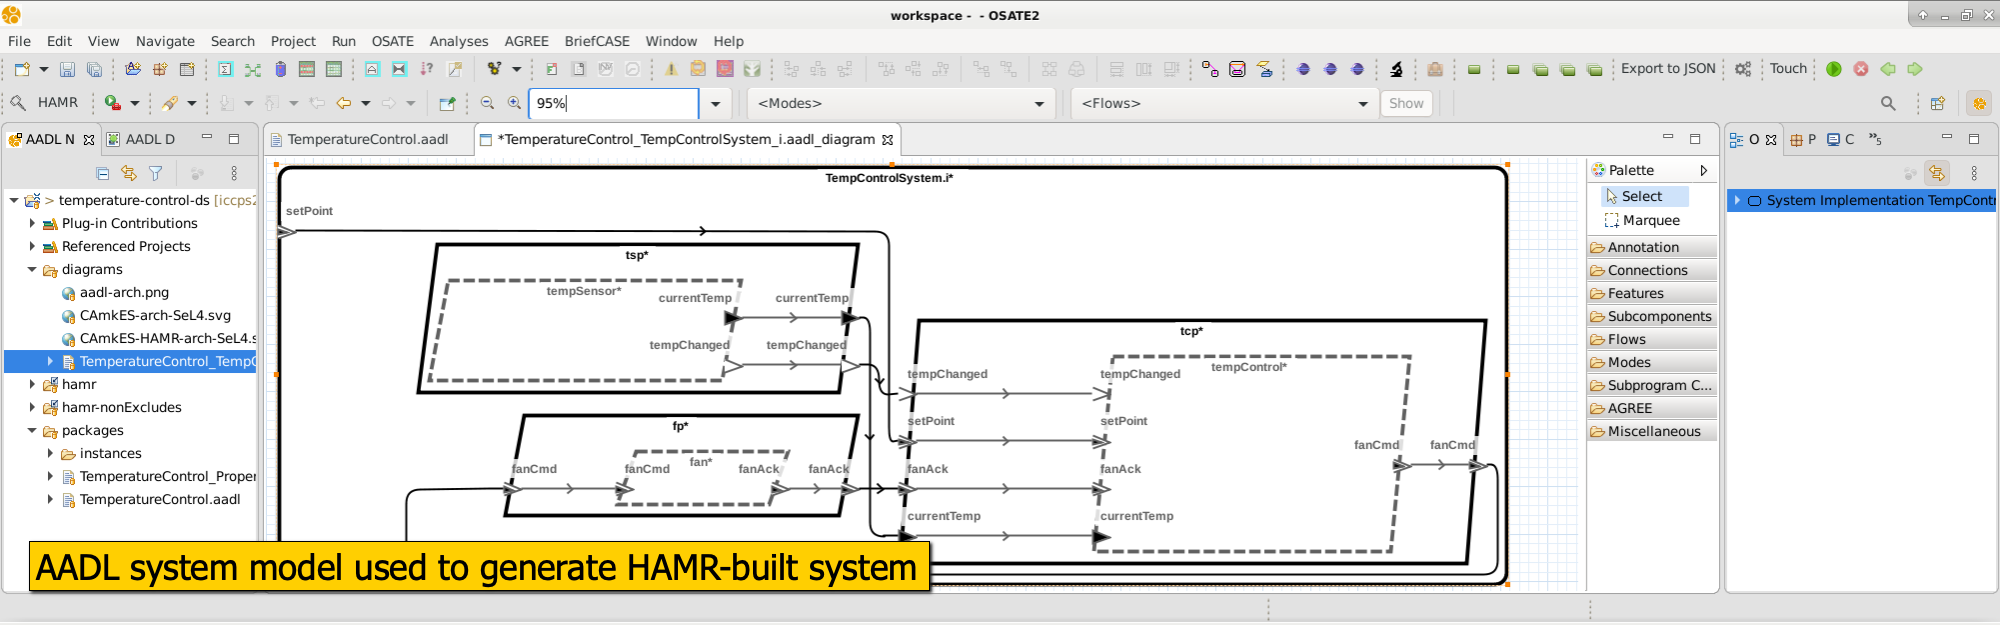2000x625 pixels.
Task: Click the zoom in magnifier icon
Action: (514, 103)
